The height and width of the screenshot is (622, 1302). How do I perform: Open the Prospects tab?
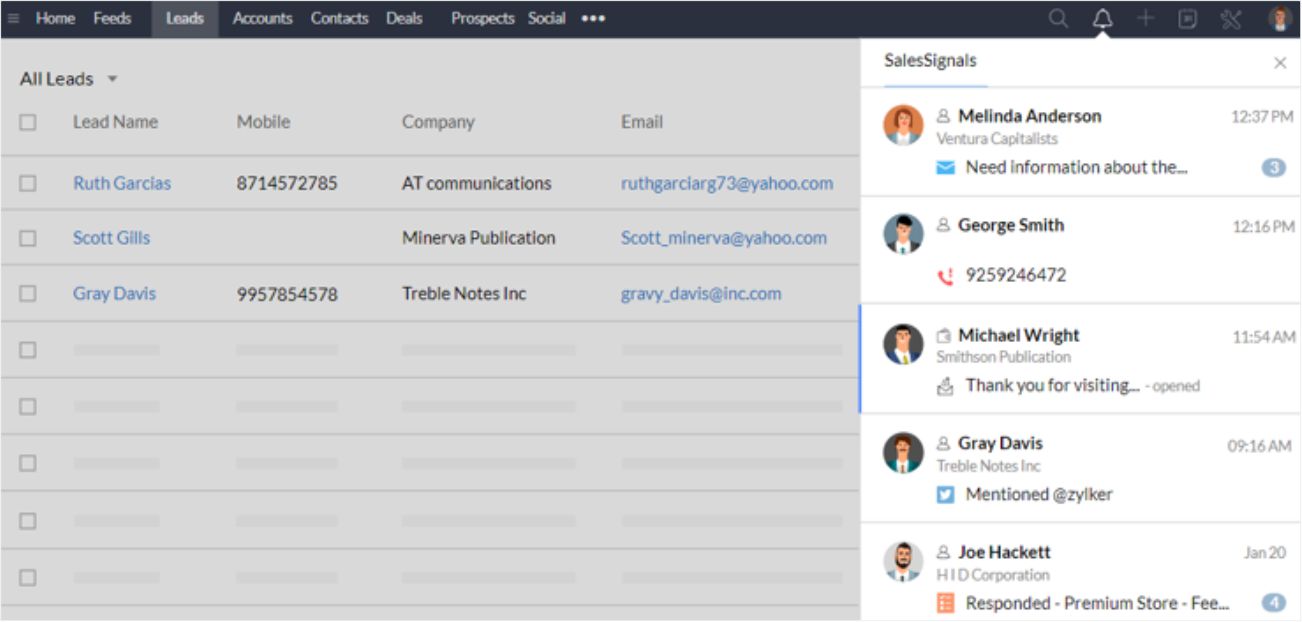pos(482,18)
